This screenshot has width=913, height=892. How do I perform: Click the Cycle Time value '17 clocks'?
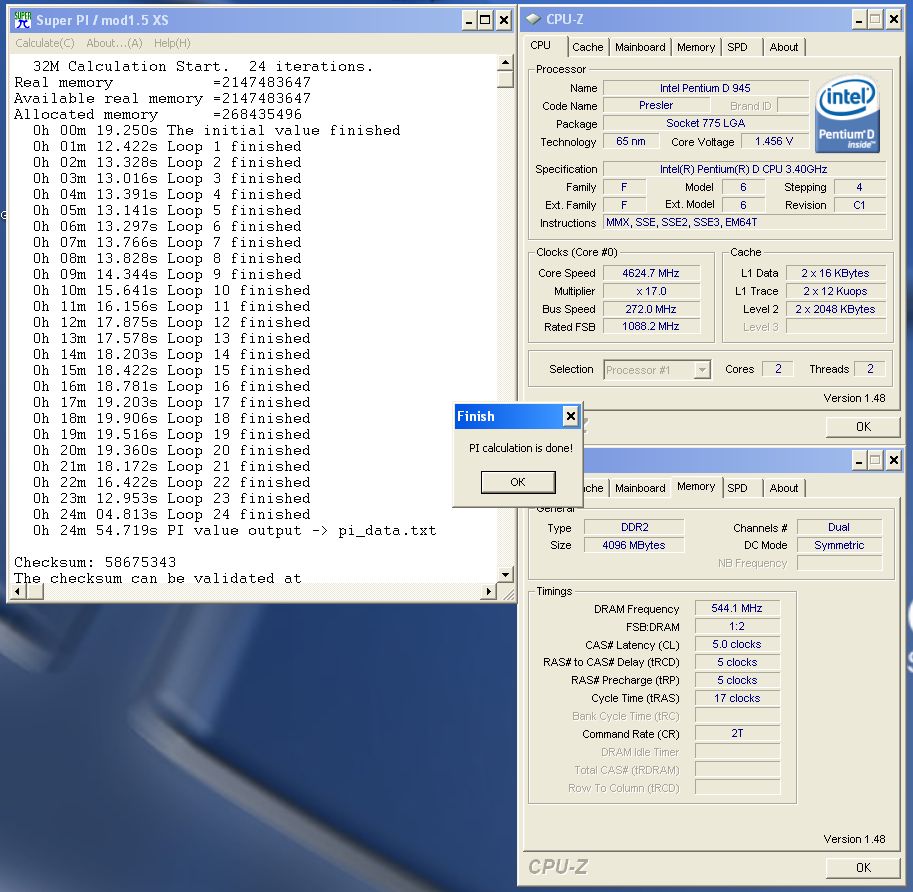(x=737, y=698)
